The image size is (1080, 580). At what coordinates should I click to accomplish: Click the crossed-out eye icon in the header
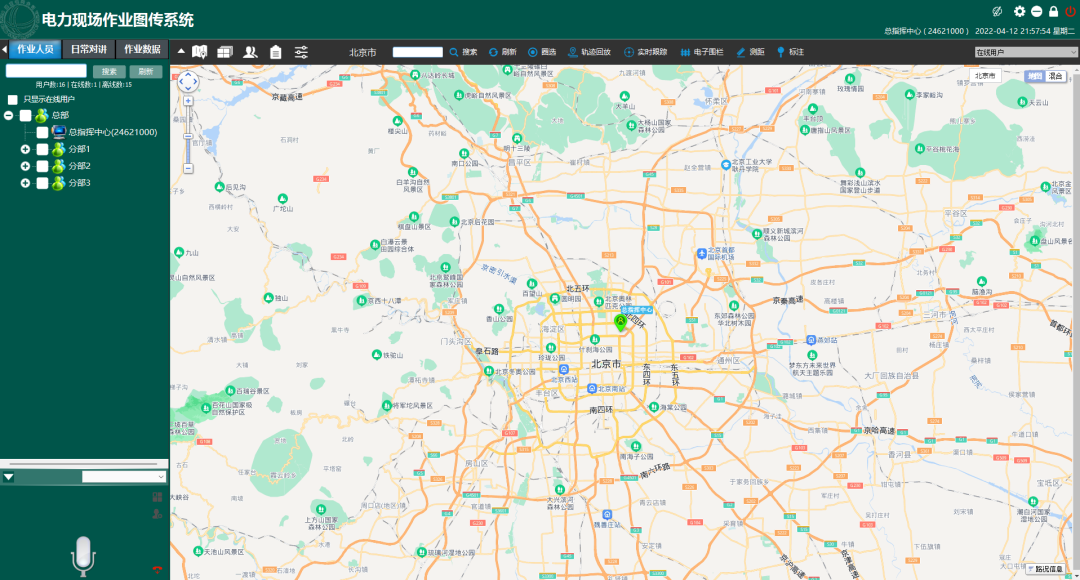[997, 11]
